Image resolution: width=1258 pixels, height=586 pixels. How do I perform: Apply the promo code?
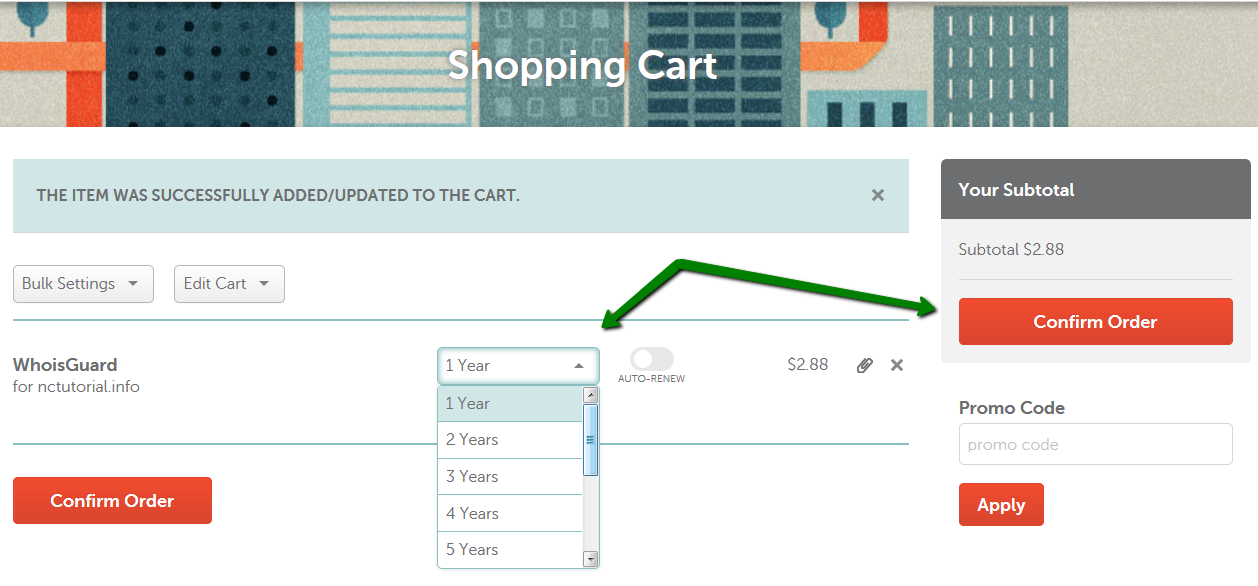(x=1001, y=505)
